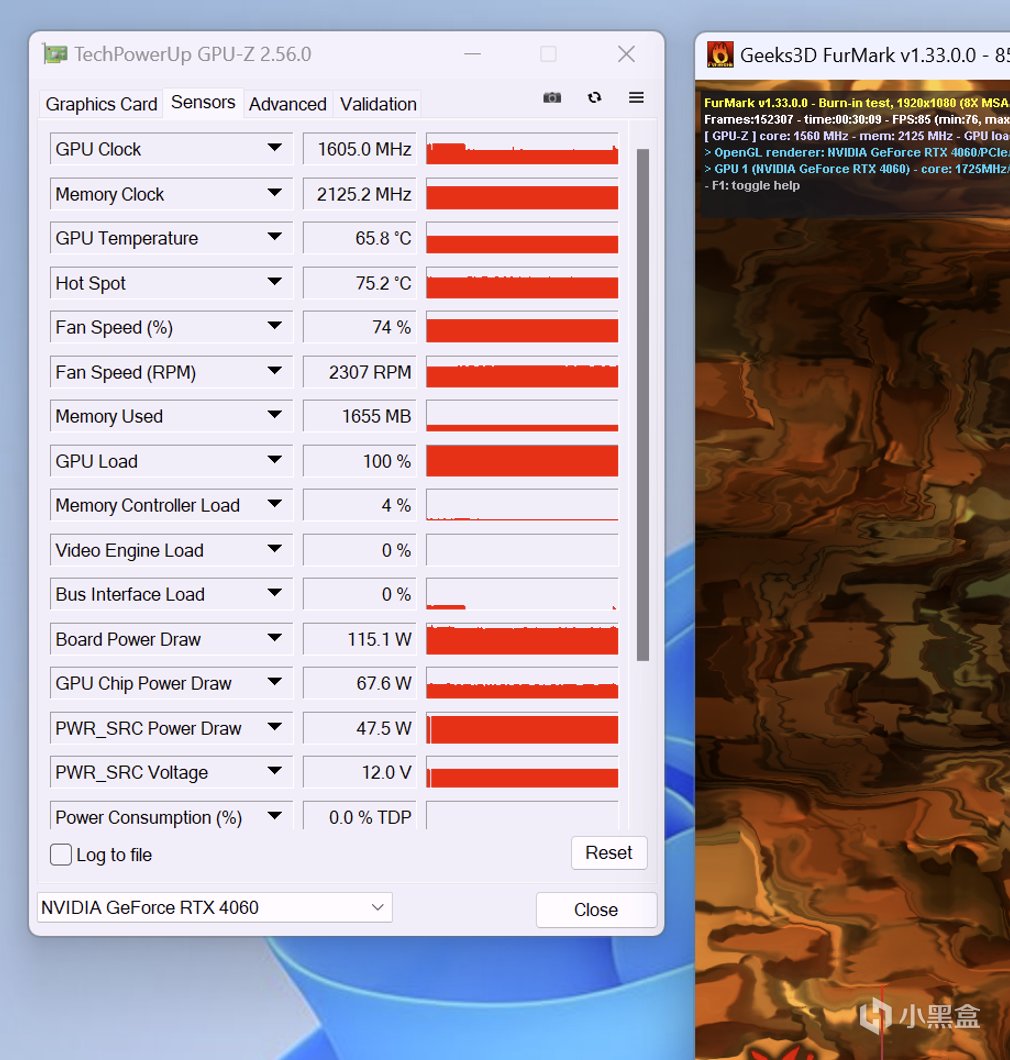Click the 1605.0 MHz GPU Clock value
Image resolution: width=1010 pixels, height=1060 pixels.
point(360,149)
